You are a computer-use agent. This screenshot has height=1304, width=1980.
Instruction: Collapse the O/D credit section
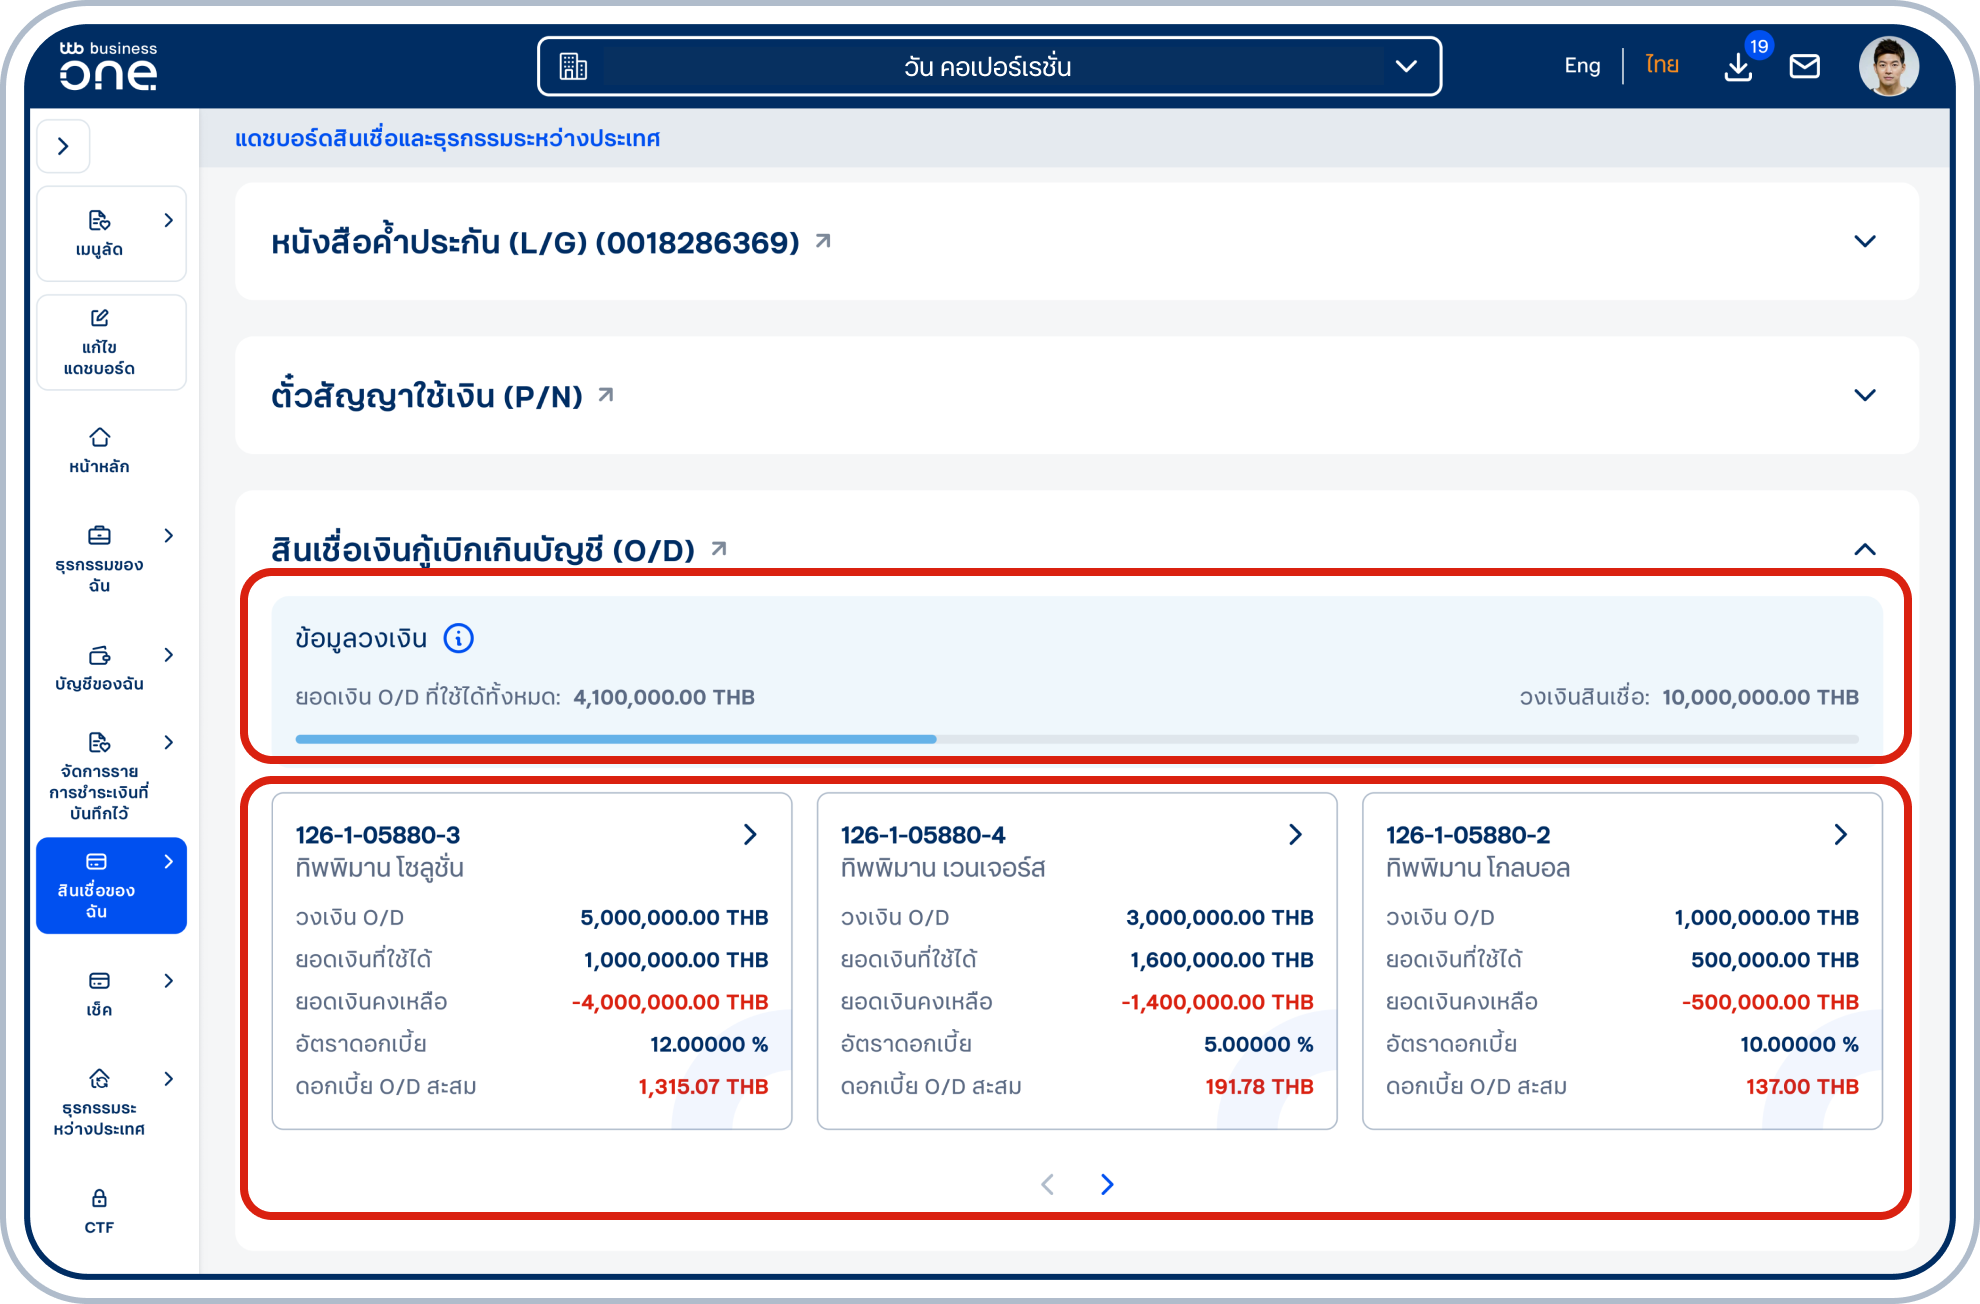(x=1864, y=549)
